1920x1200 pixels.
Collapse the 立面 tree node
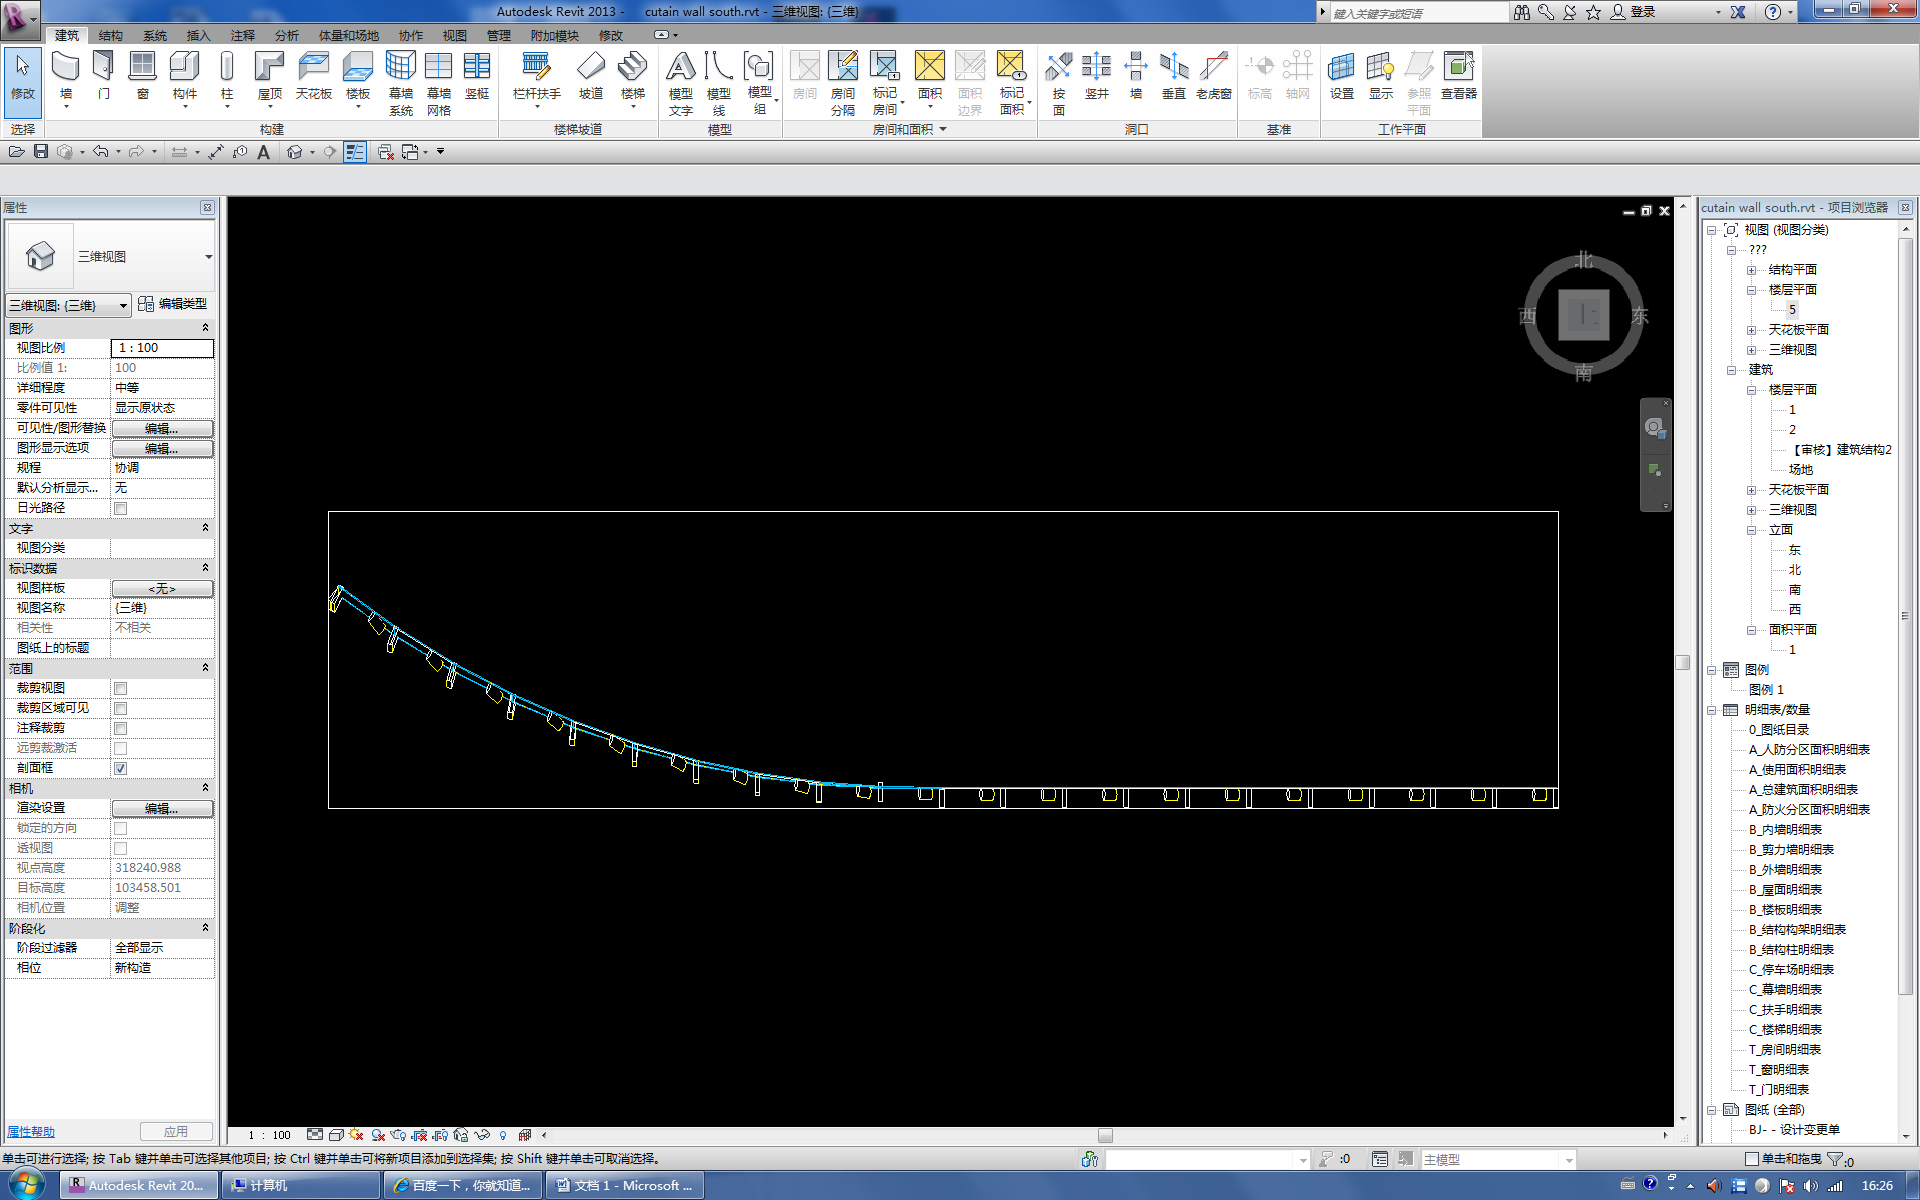1751,530
